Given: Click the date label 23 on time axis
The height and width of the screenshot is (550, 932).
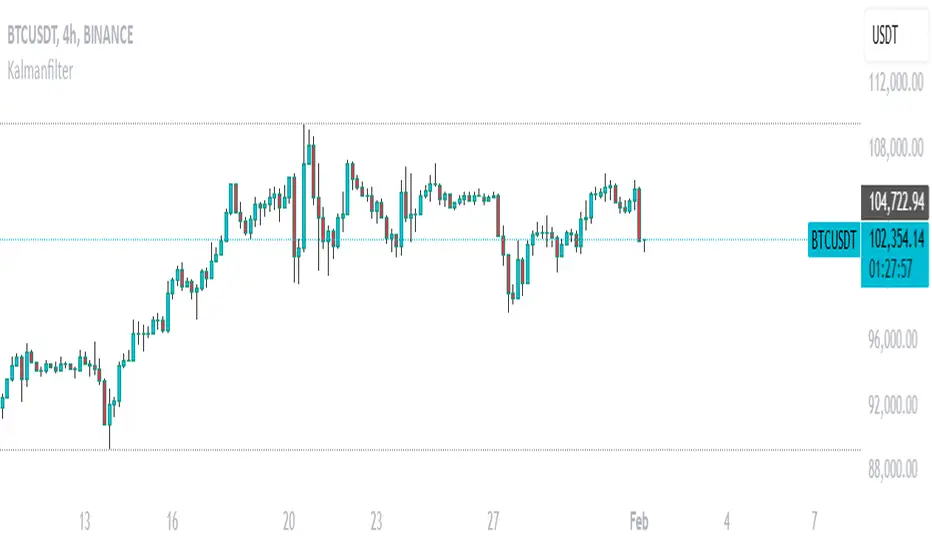Looking at the screenshot, I should coord(376,521).
